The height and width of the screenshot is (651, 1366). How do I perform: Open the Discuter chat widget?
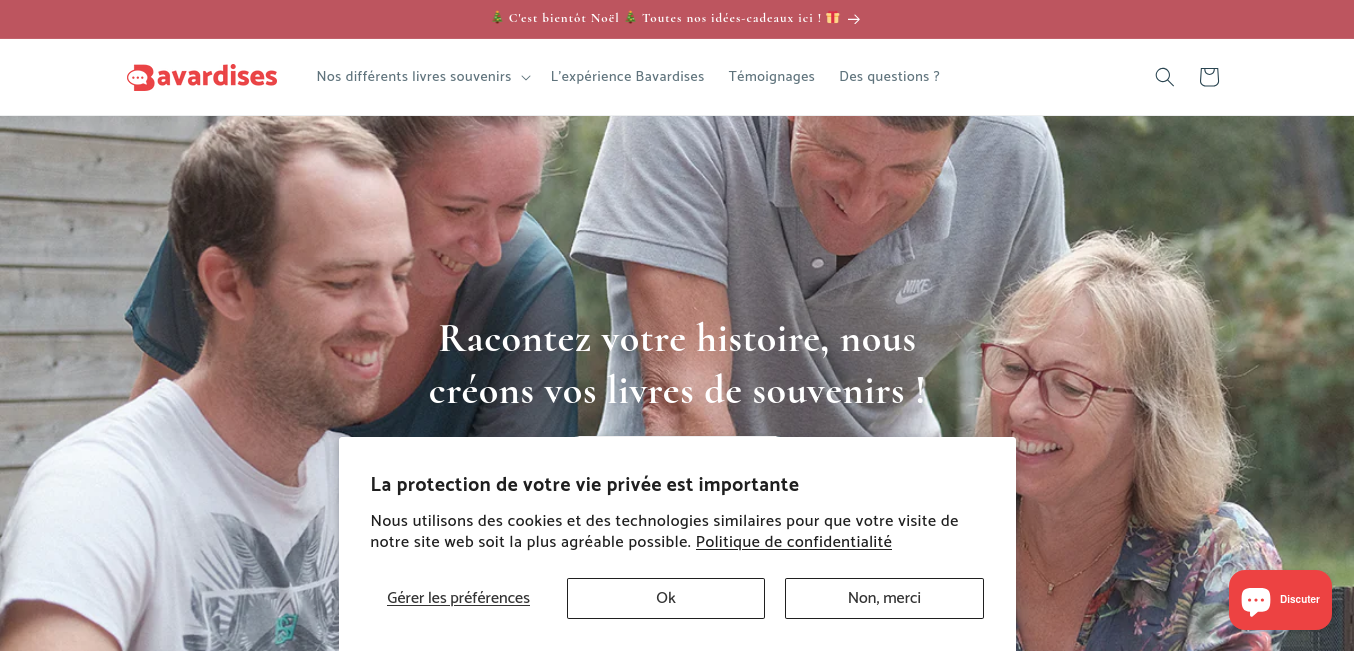point(1280,600)
